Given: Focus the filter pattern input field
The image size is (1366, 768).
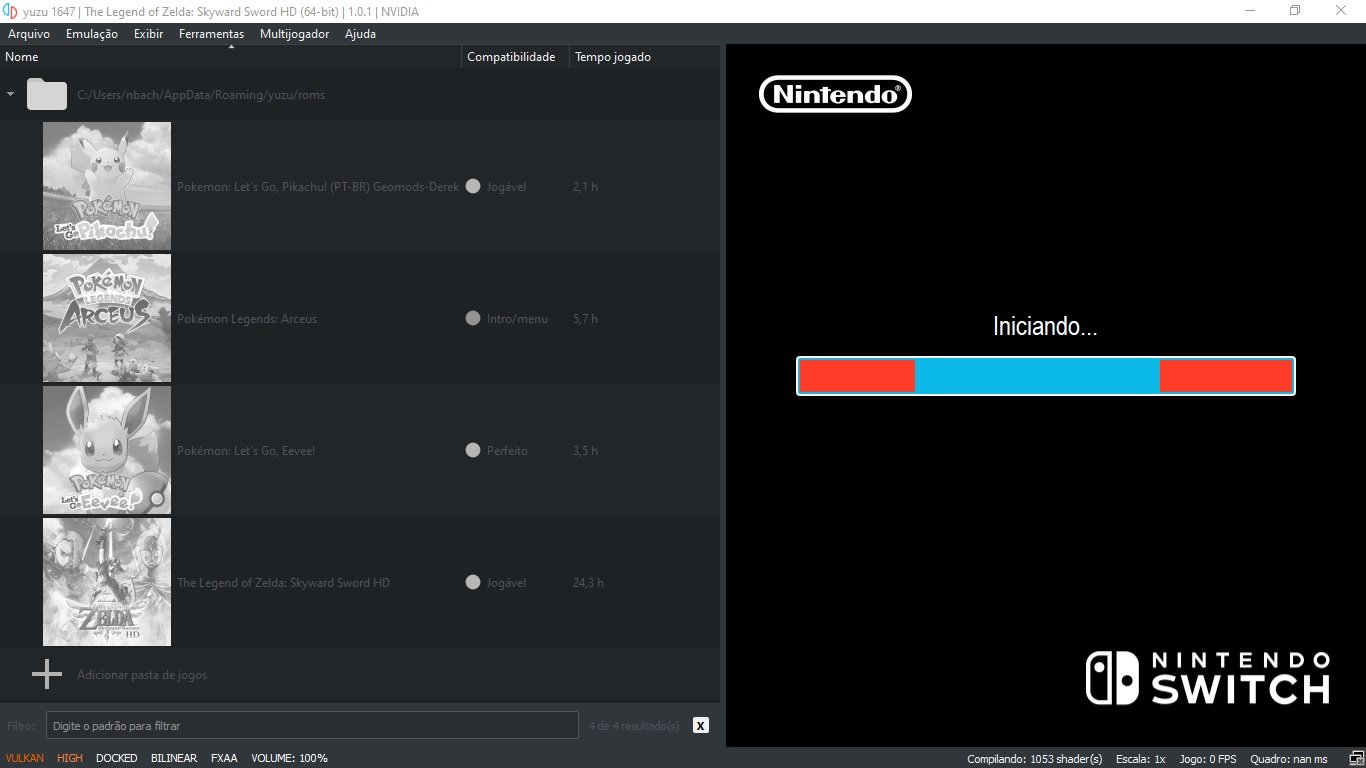Looking at the screenshot, I should tap(312, 725).
